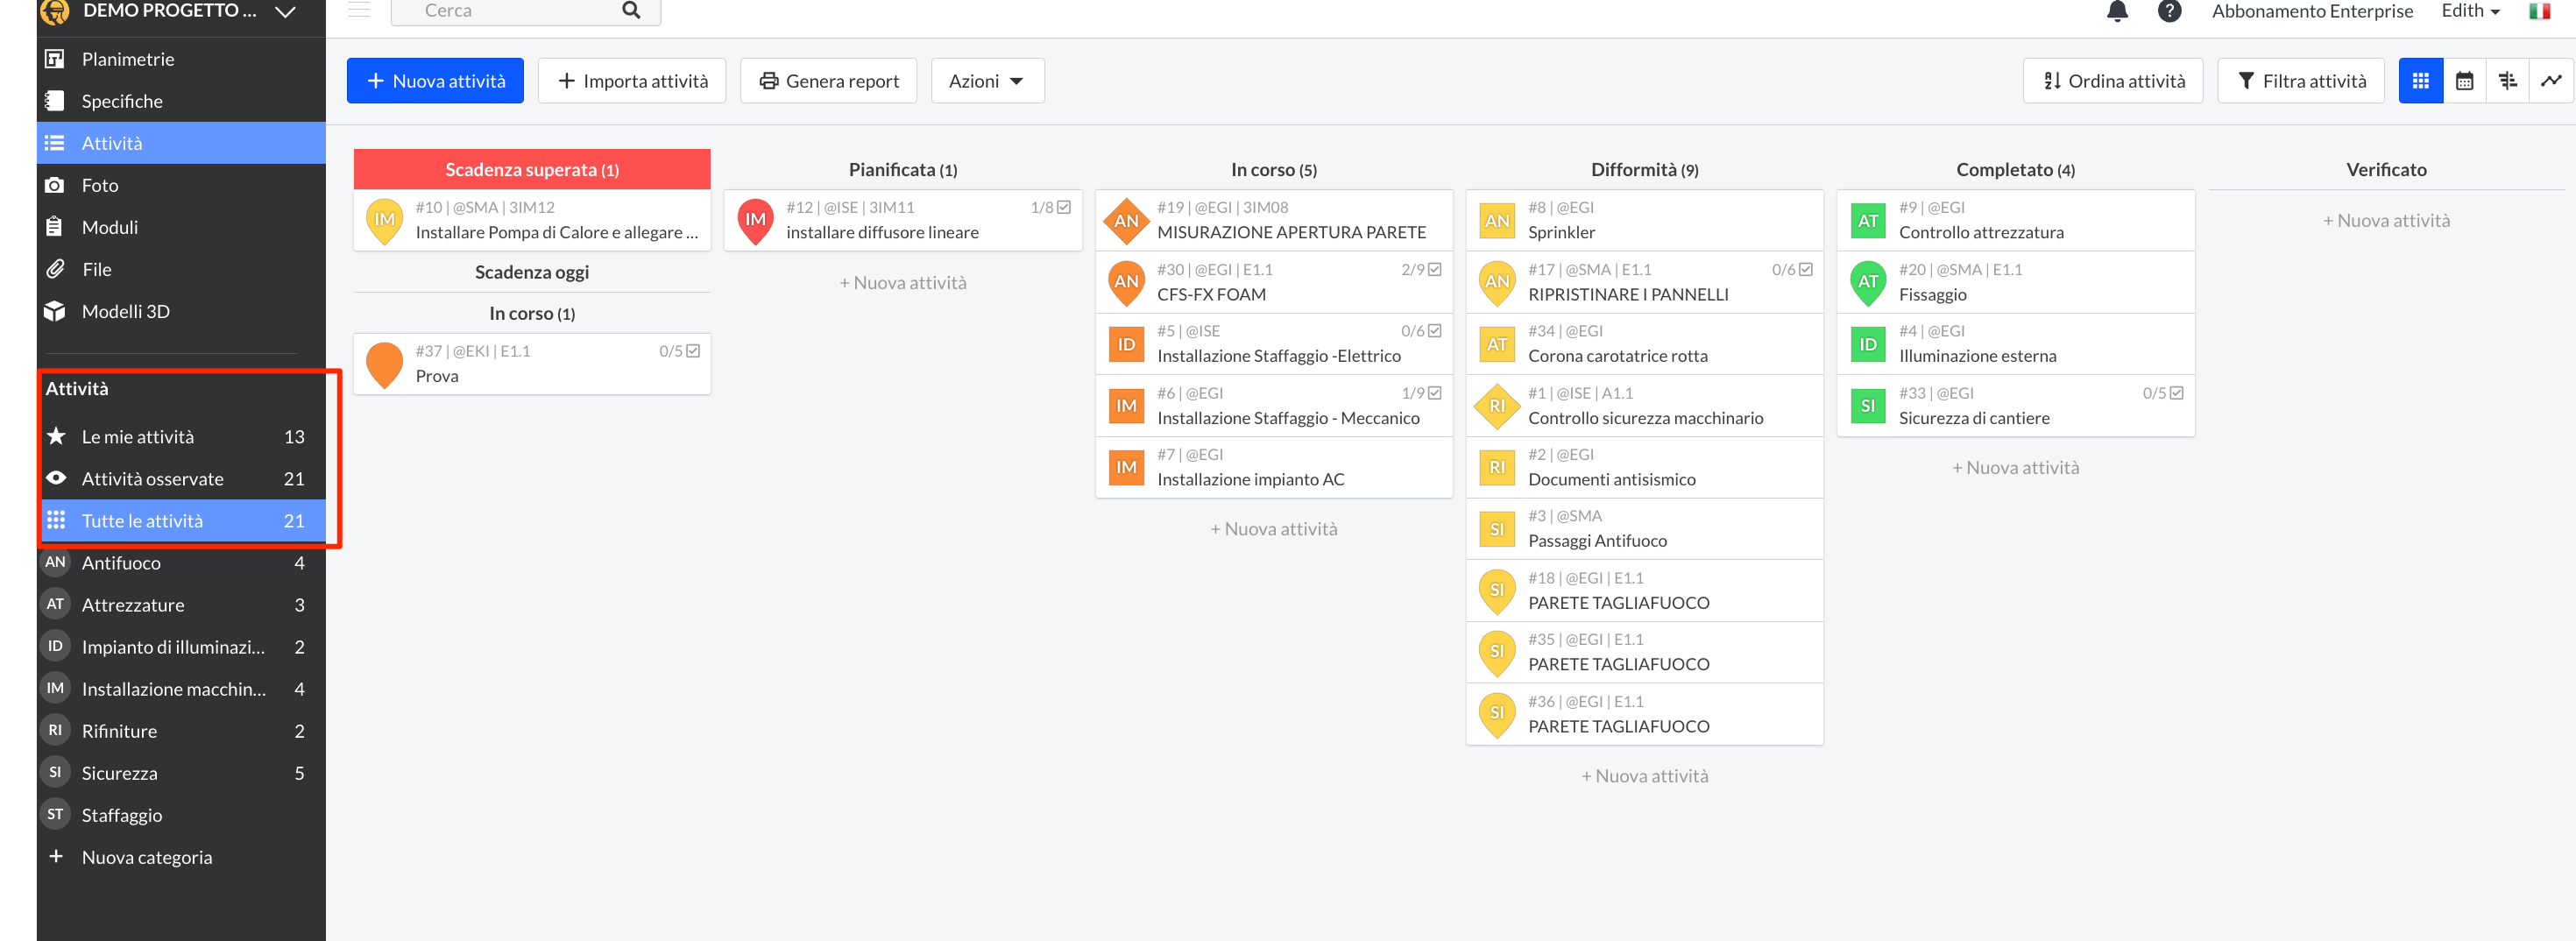Click checklist 0/6 on Installazione Staffaggio -Elettrico
The image size is (2576, 941).
[1421, 331]
